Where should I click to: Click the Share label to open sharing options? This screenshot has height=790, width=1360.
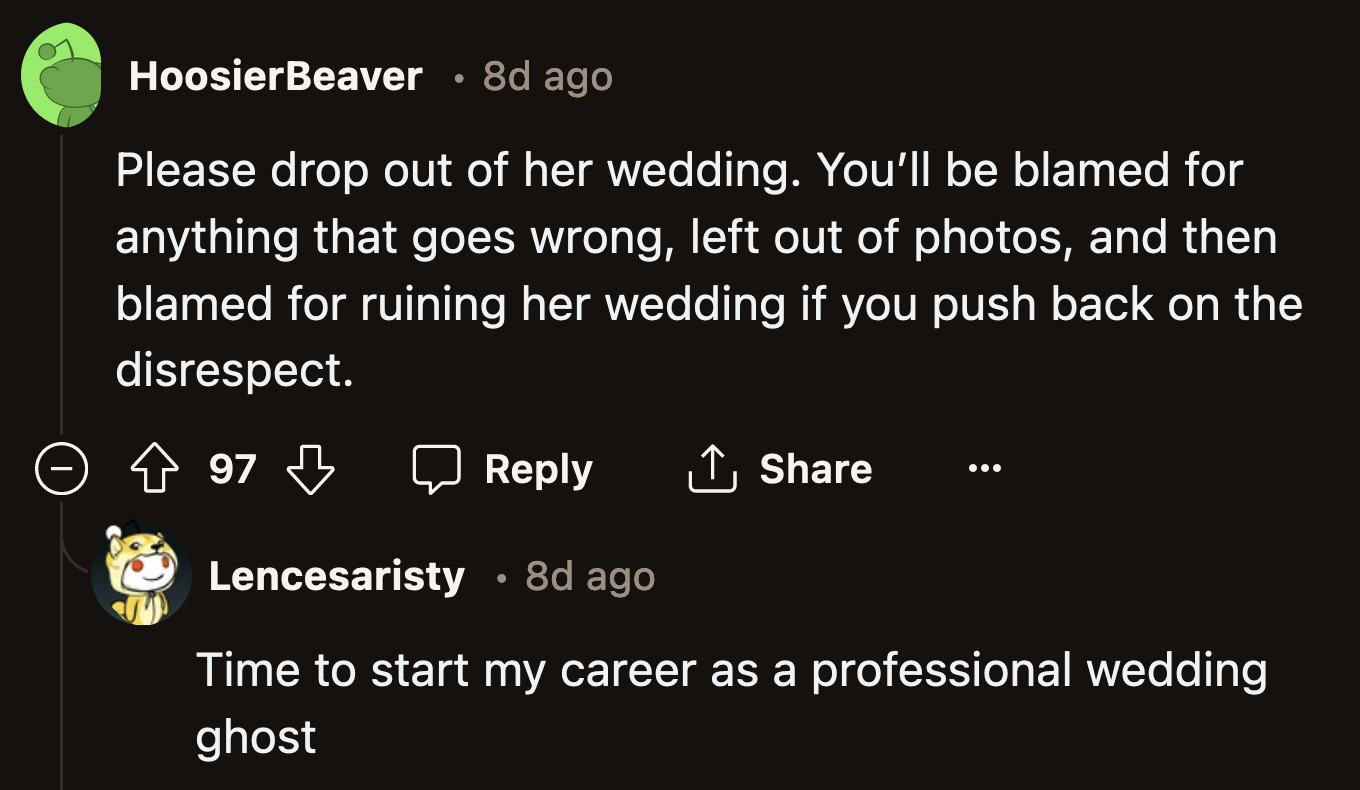(816, 468)
